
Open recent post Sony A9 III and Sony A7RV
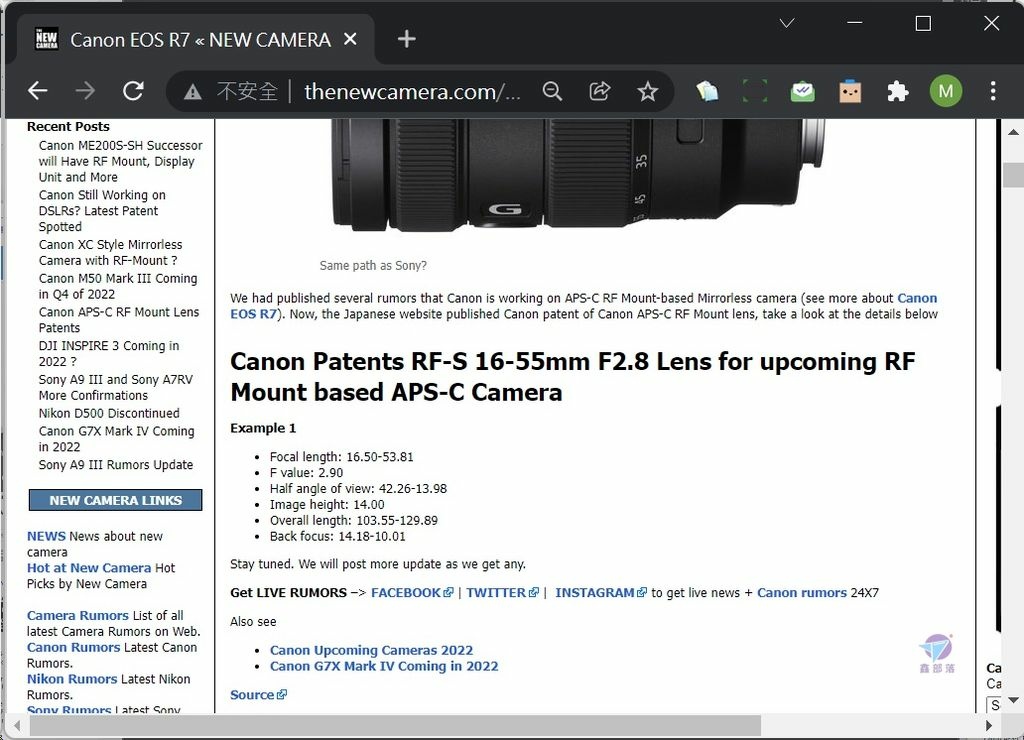tap(116, 387)
